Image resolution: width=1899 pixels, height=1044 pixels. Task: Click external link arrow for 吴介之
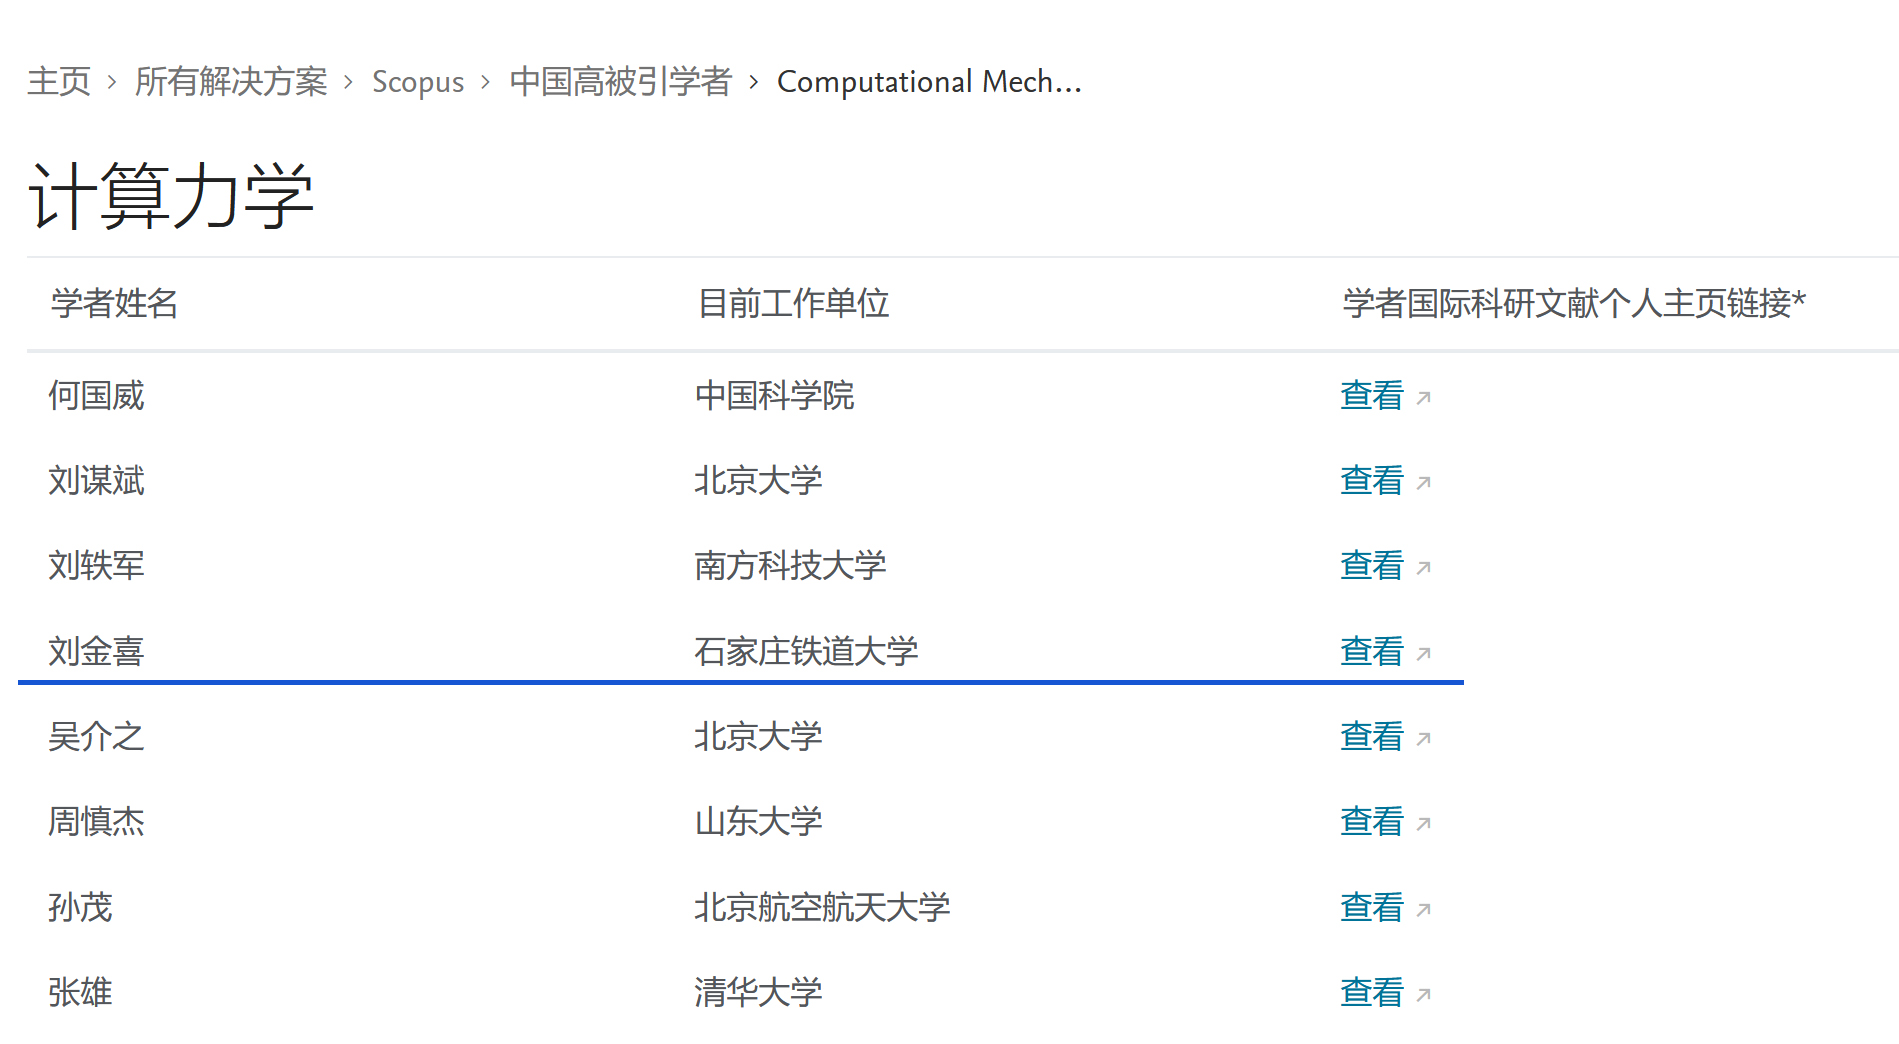[x=1424, y=739]
